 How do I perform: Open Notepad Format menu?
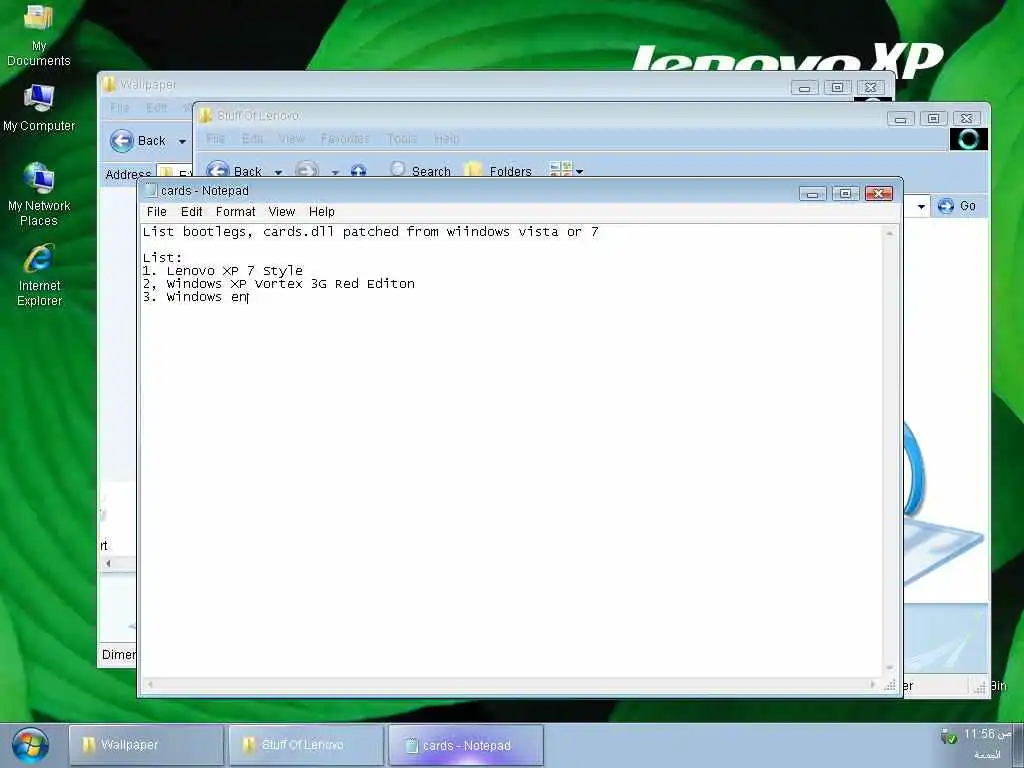(235, 212)
